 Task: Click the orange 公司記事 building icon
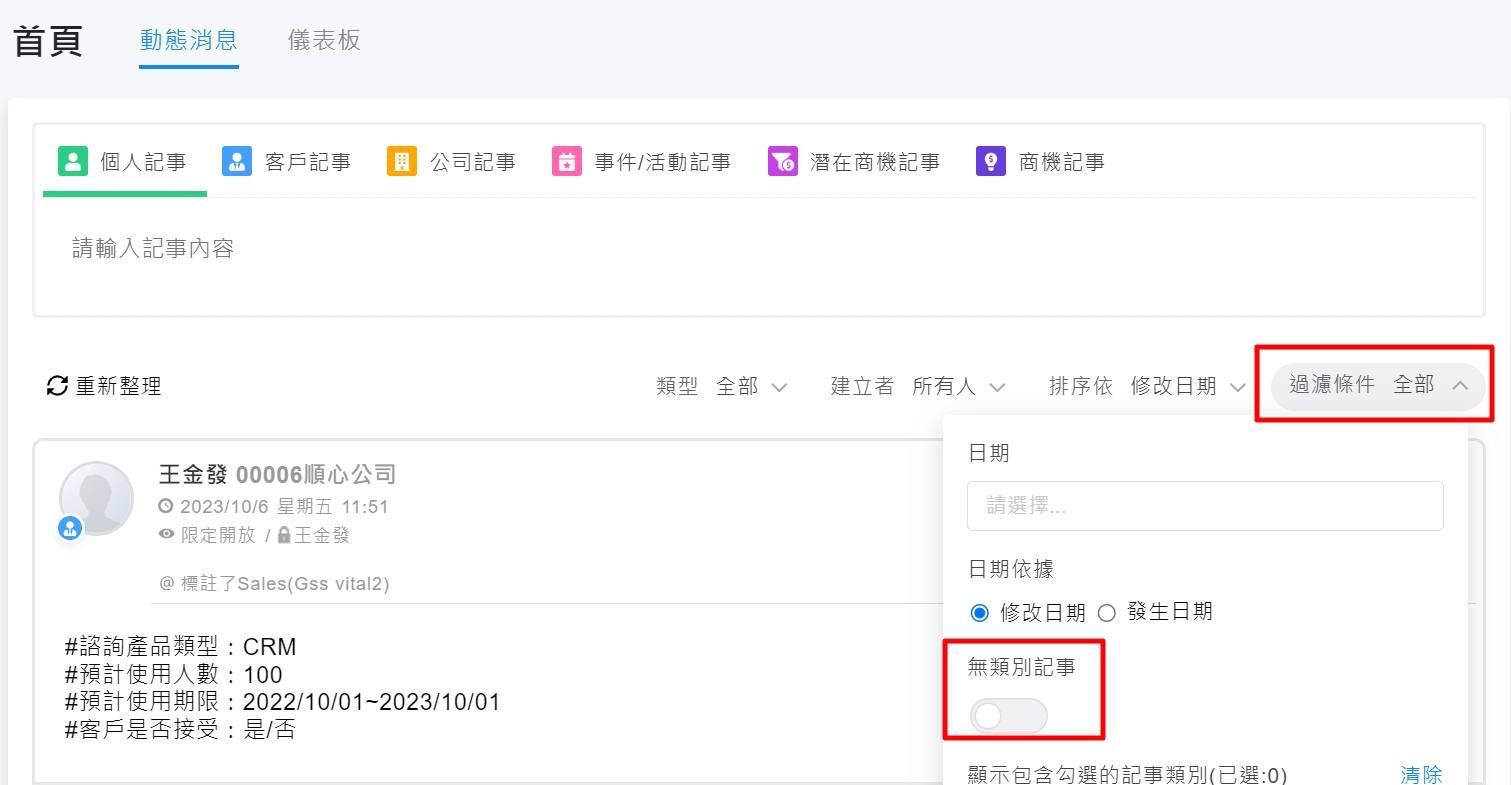coord(401,161)
